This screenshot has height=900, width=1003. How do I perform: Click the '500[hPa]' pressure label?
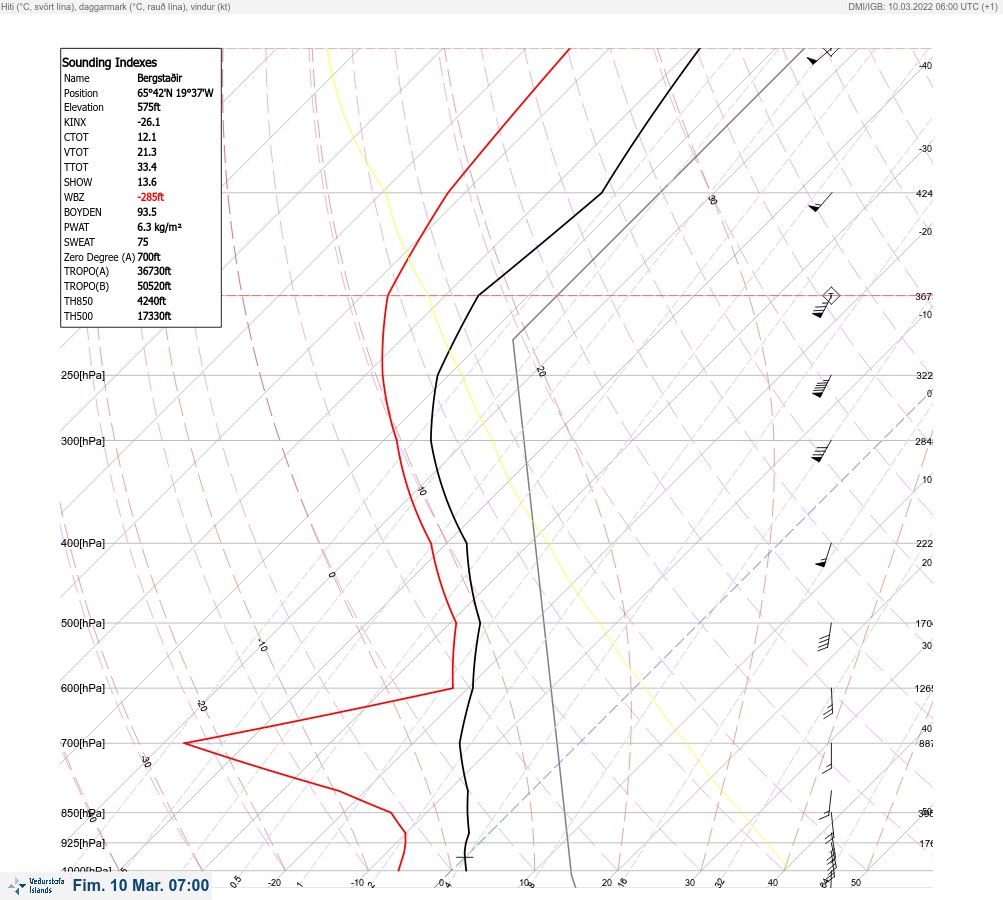click(x=83, y=623)
